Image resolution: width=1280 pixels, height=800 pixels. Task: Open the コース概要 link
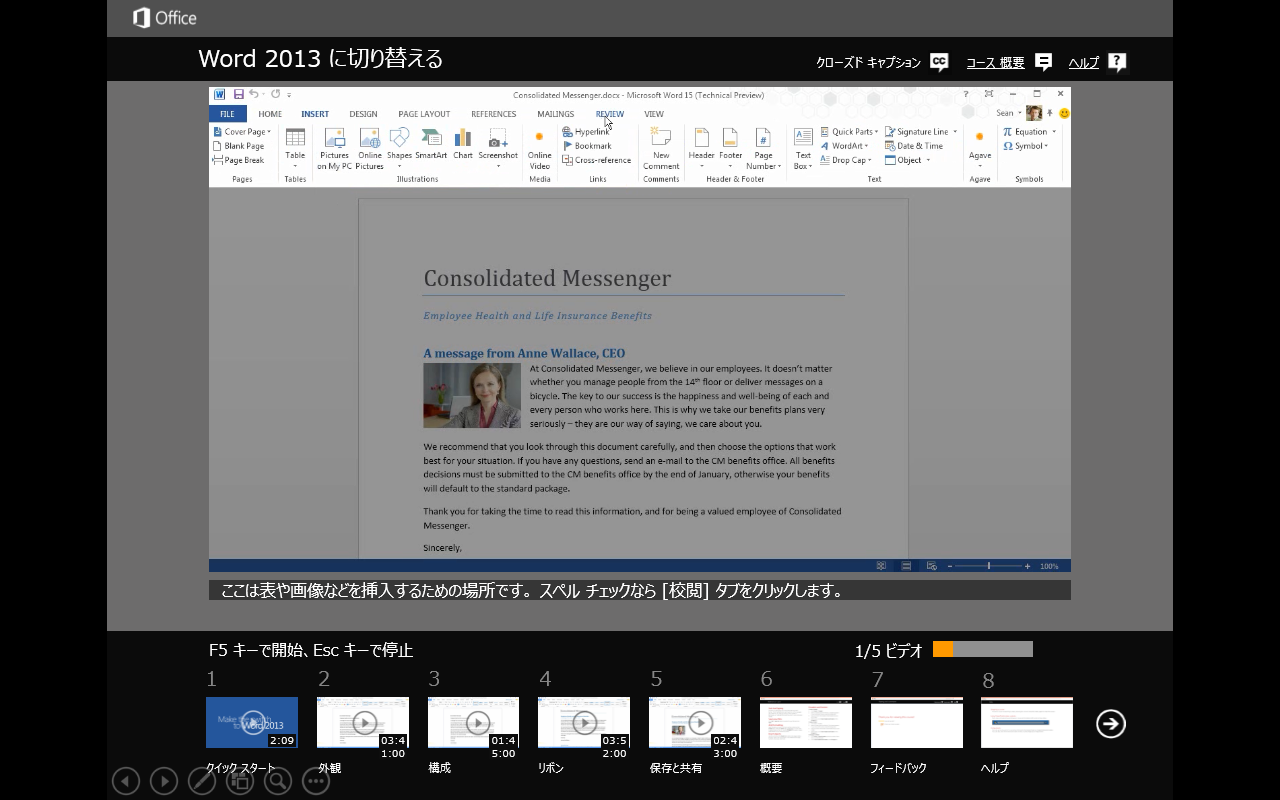pos(995,63)
